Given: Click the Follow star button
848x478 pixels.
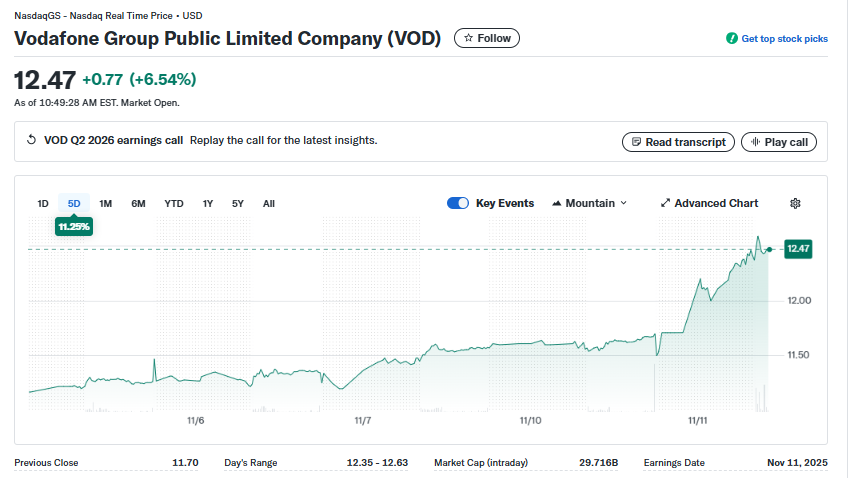Looking at the screenshot, I should pyautogui.click(x=487, y=38).
